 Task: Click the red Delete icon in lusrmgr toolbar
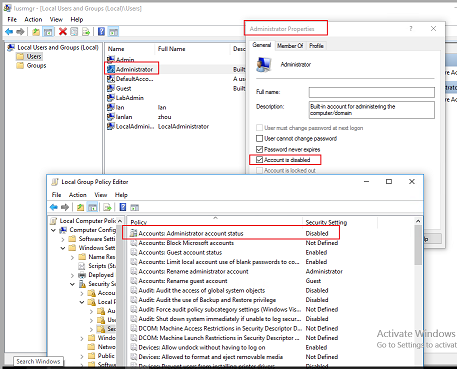click(x=62, y=32)
